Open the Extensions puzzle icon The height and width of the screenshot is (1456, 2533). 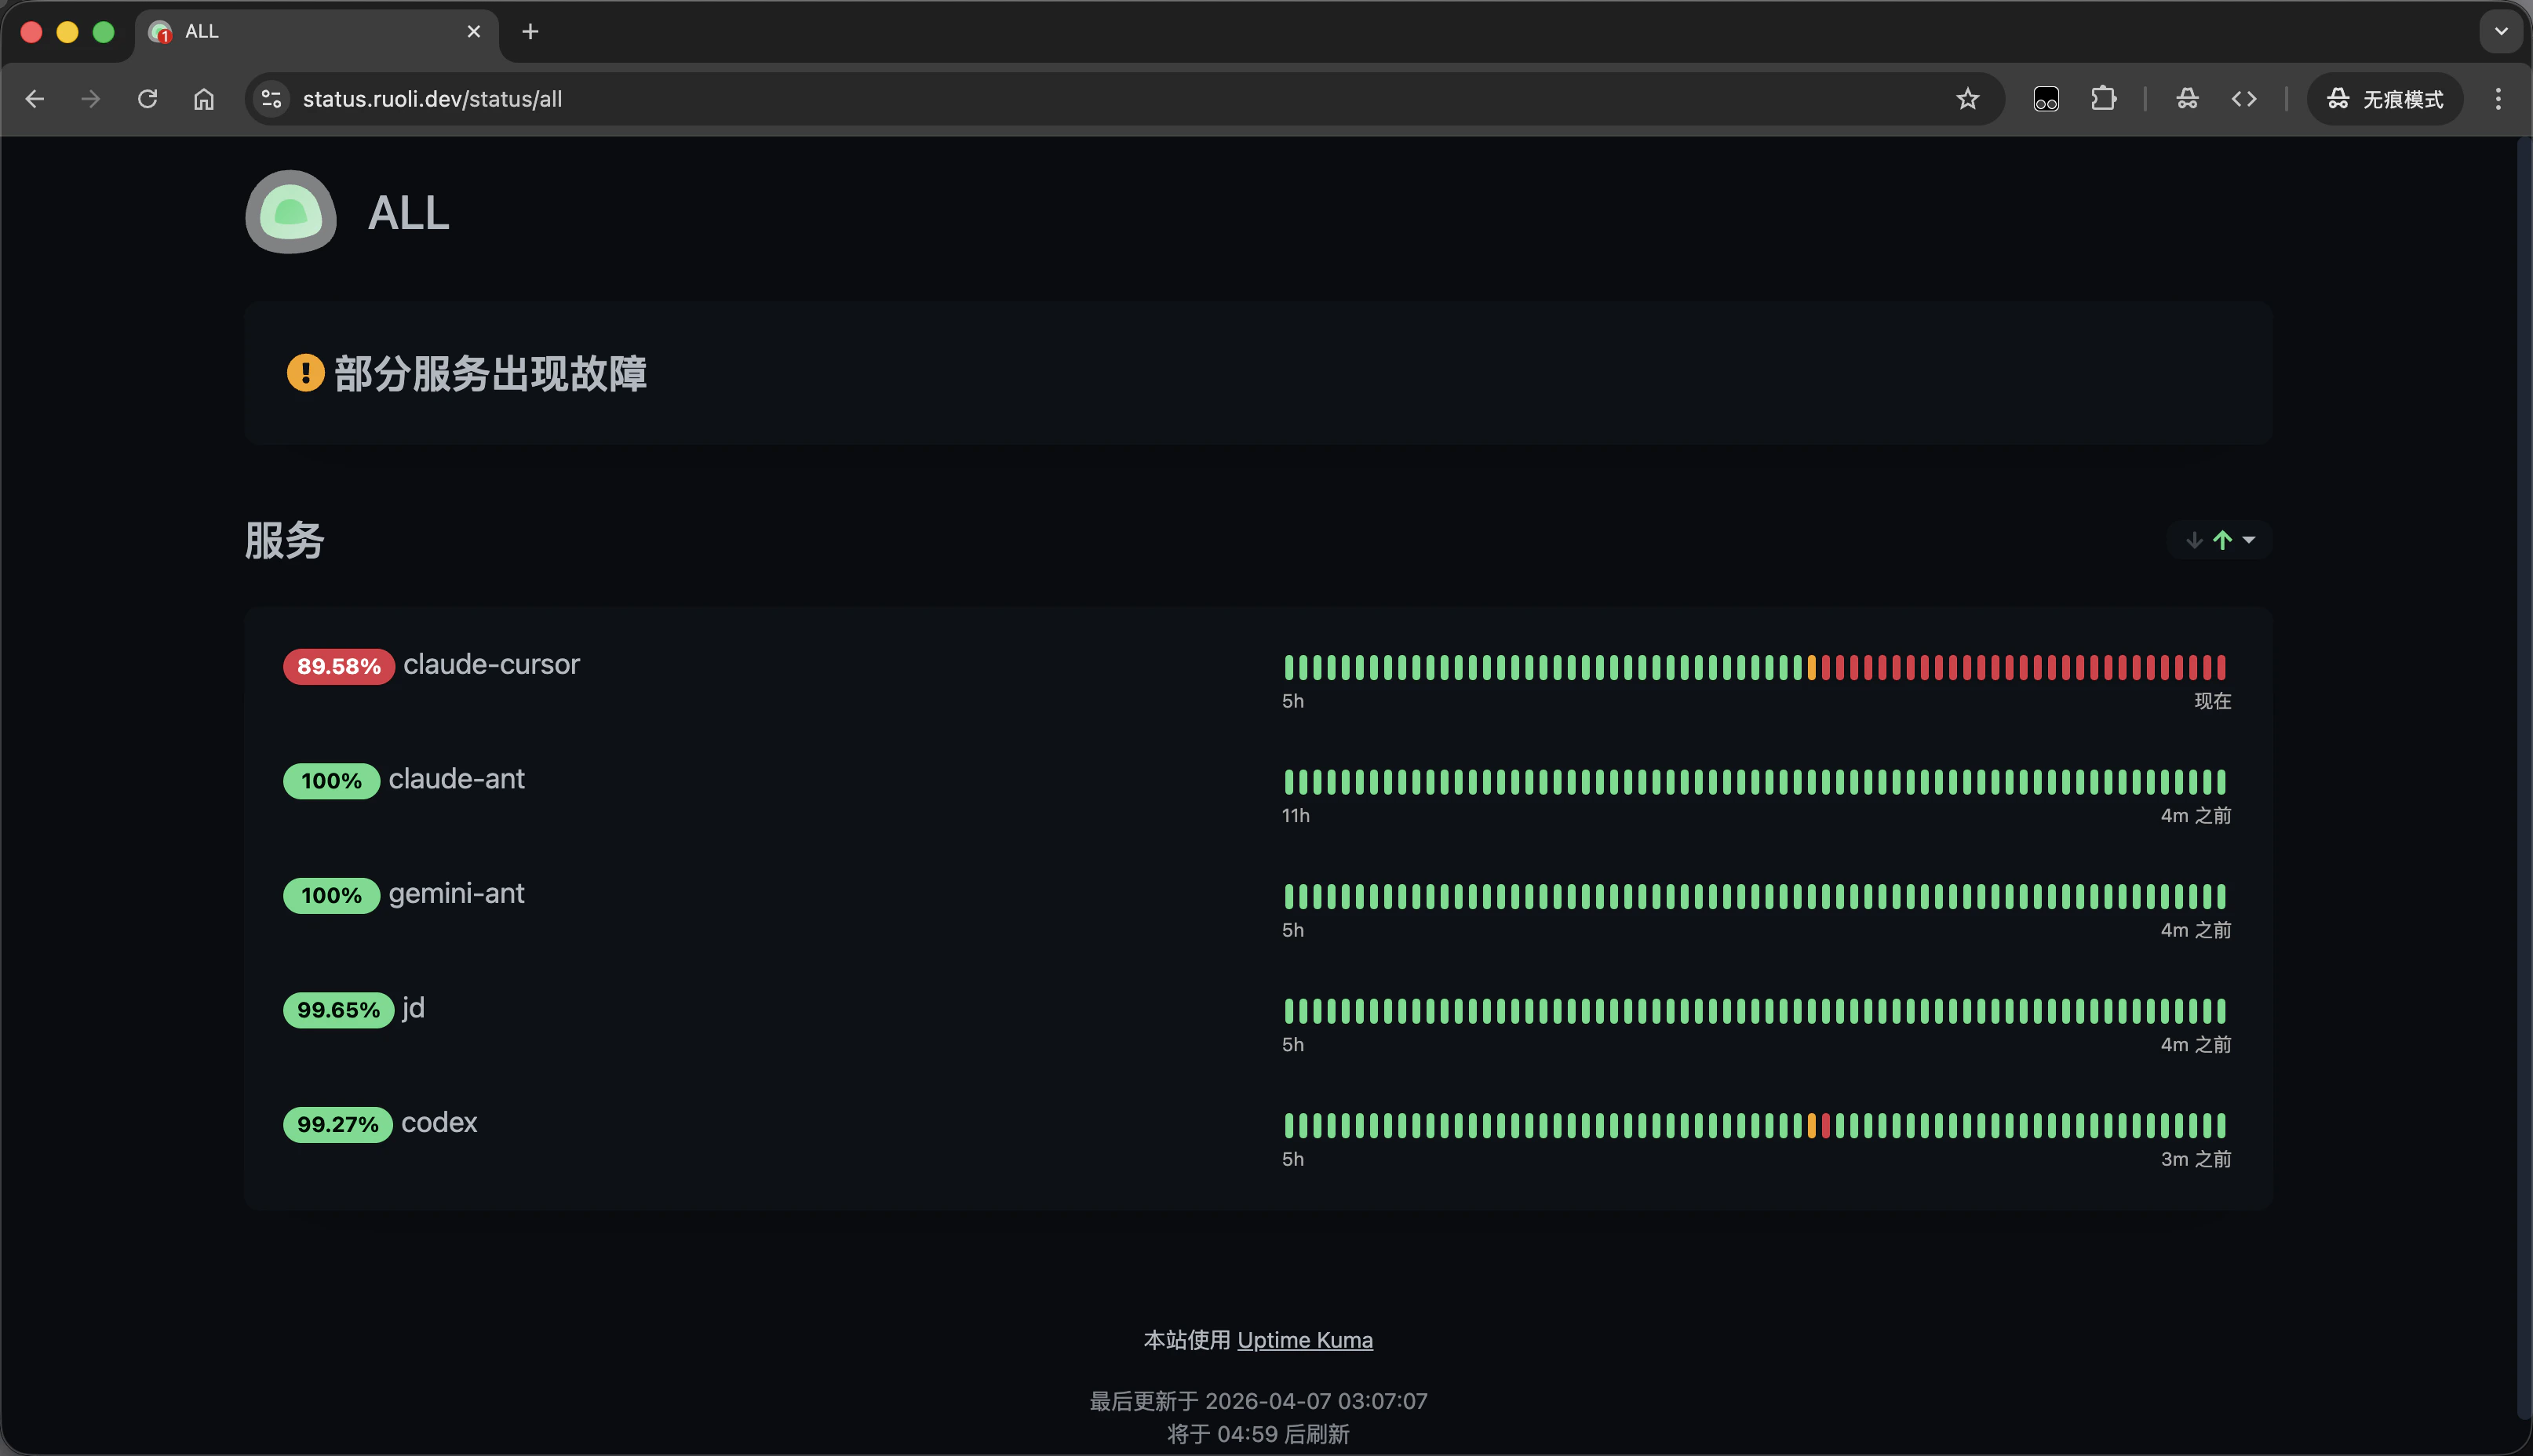tap(2104, 99)
